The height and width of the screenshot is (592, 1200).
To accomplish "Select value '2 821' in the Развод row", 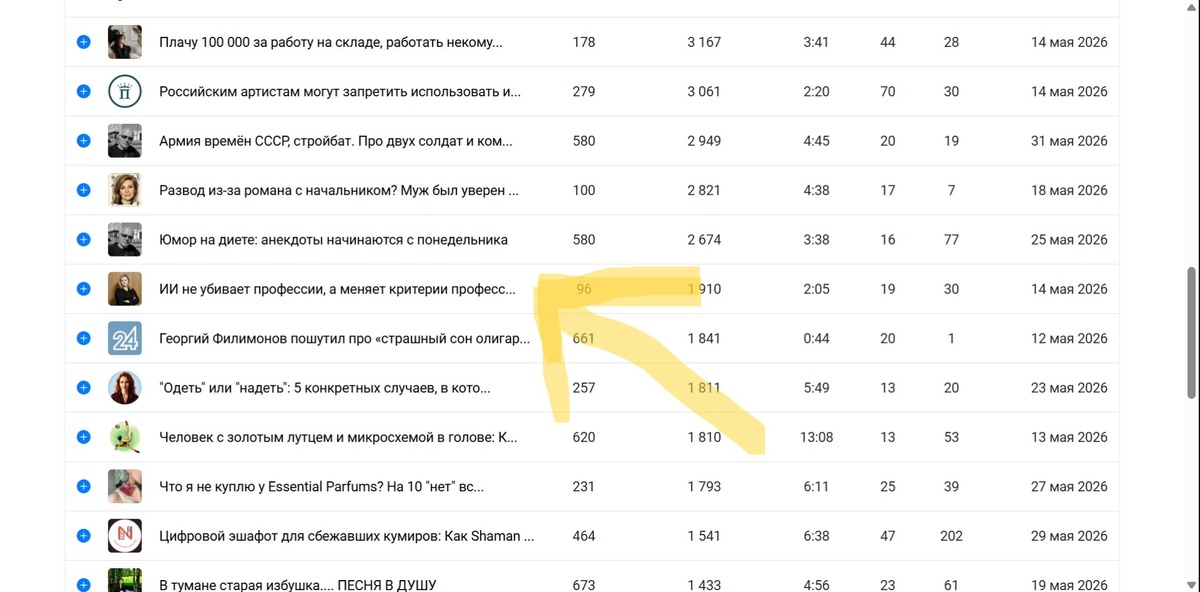I will pos(704,190).
